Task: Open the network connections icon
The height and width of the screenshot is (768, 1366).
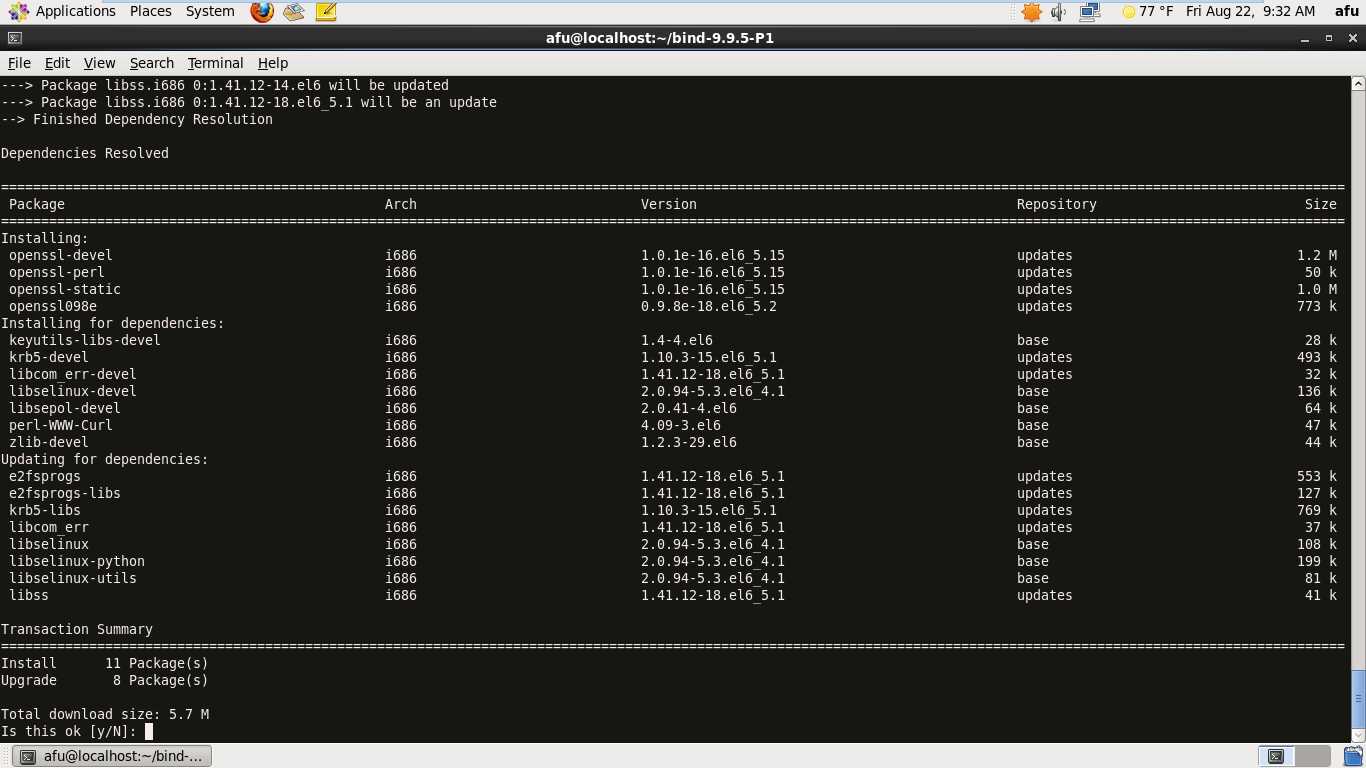Action: [x=1090, y=12]
